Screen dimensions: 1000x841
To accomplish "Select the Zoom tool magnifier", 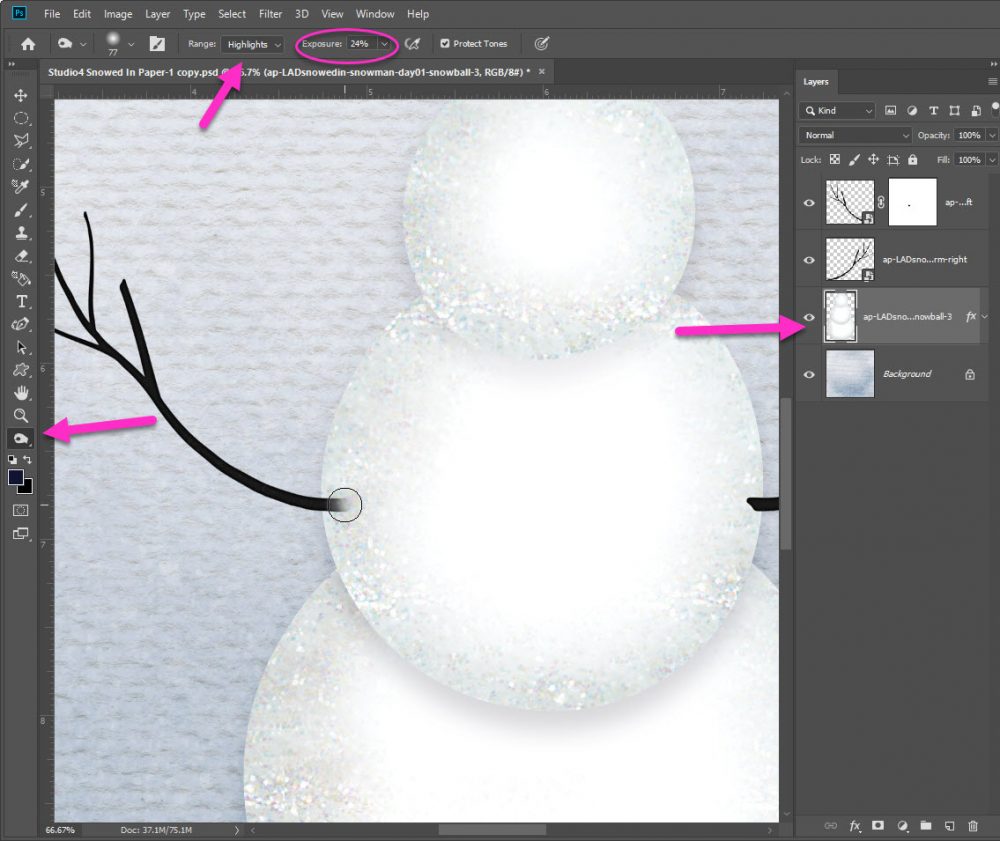I will click(x=20, y=415).
